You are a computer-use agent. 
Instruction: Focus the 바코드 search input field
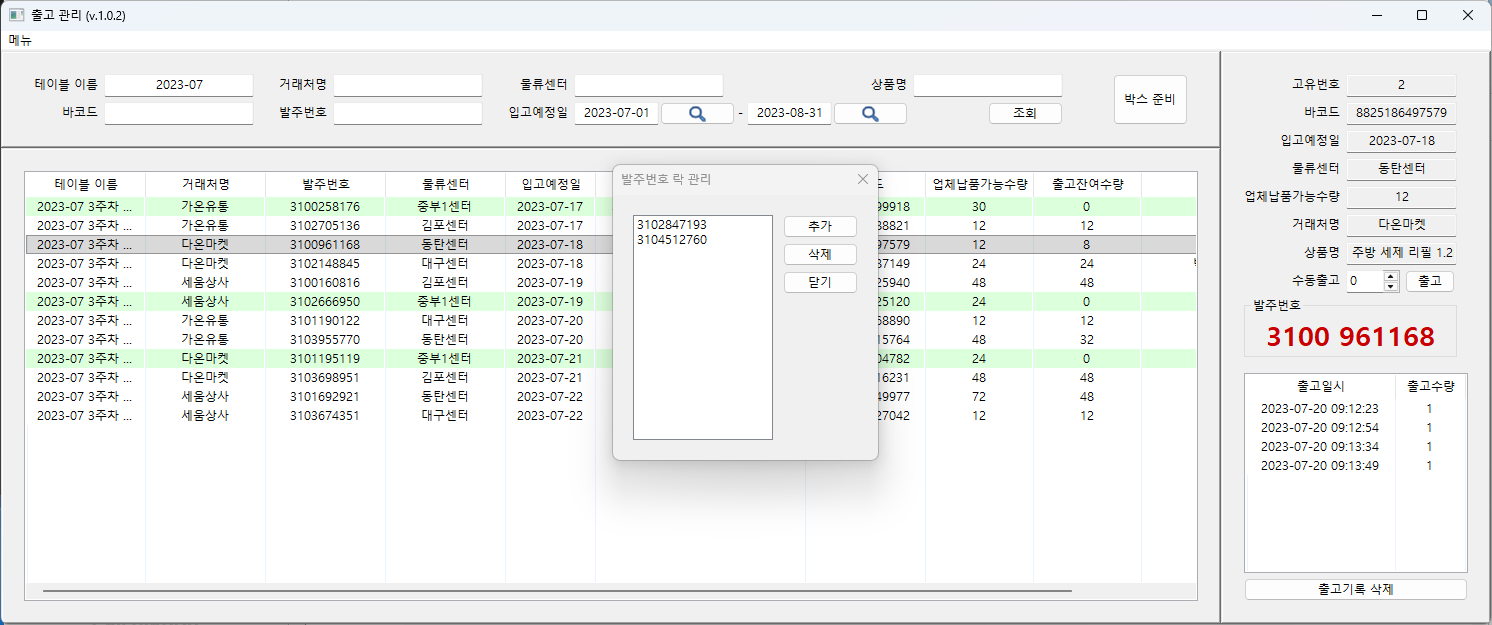coord(179,113)
